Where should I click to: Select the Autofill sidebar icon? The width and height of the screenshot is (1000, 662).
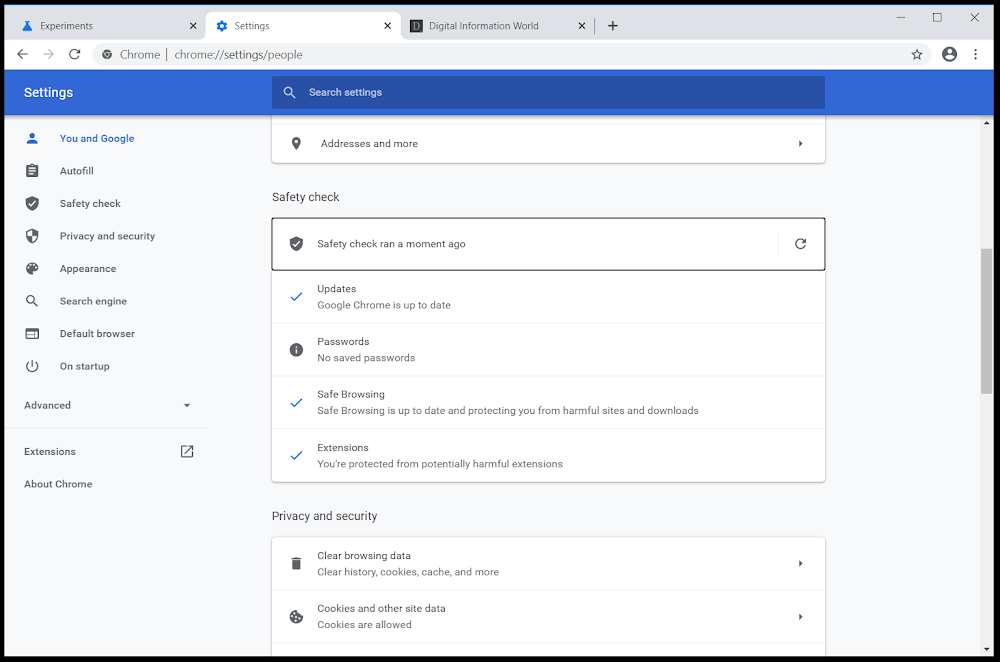31,170
